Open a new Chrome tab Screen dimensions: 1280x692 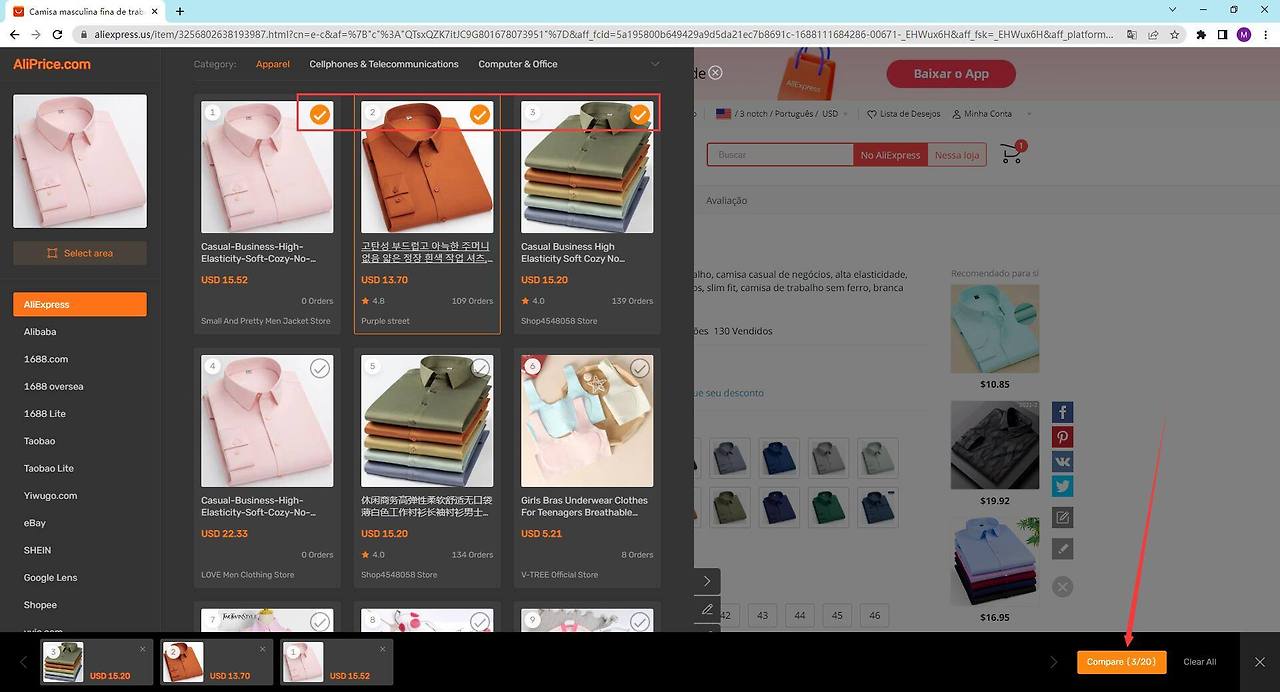(180, 11)
